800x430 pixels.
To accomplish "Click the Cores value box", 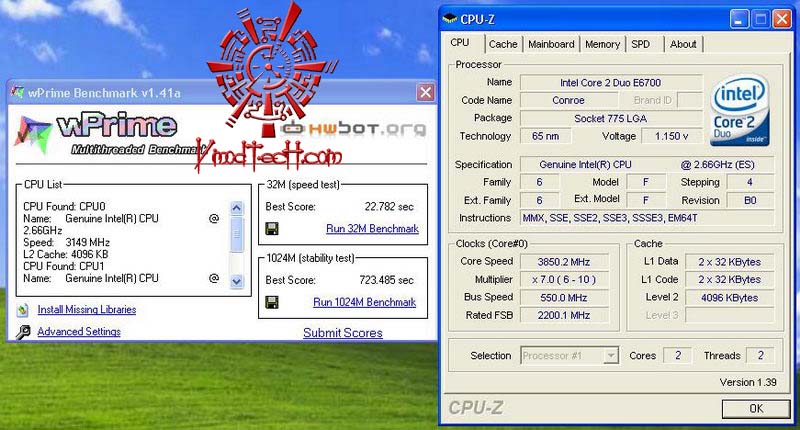I will pyautogui.click(x=678, y=356).
